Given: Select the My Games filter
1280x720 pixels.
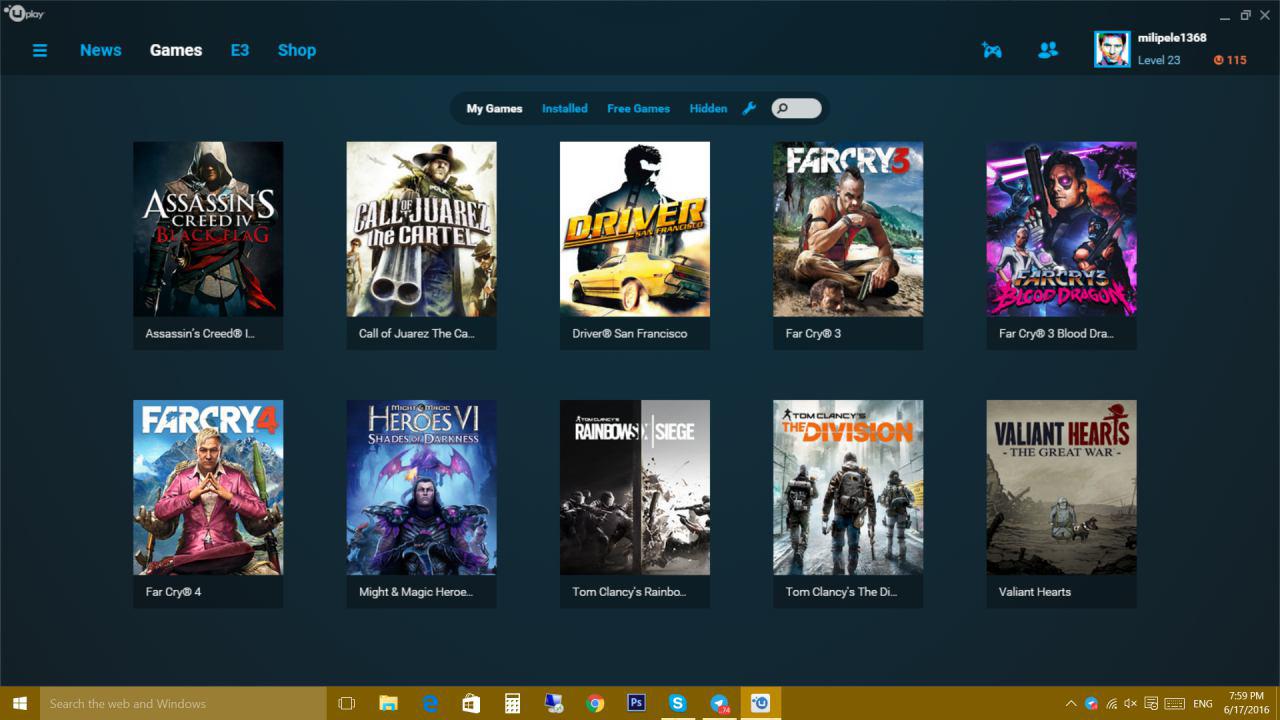Looking at the screenshot, I should point(495,108).
